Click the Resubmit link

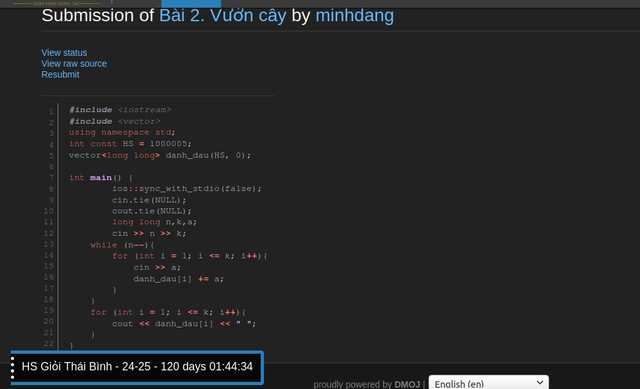pyautogui.click(x=60, y=75)
